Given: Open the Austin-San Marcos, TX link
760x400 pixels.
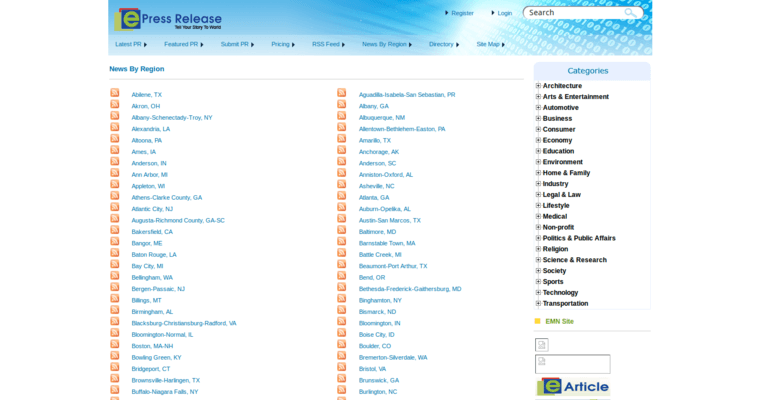Looking at the screenshot, I should 390,220.
